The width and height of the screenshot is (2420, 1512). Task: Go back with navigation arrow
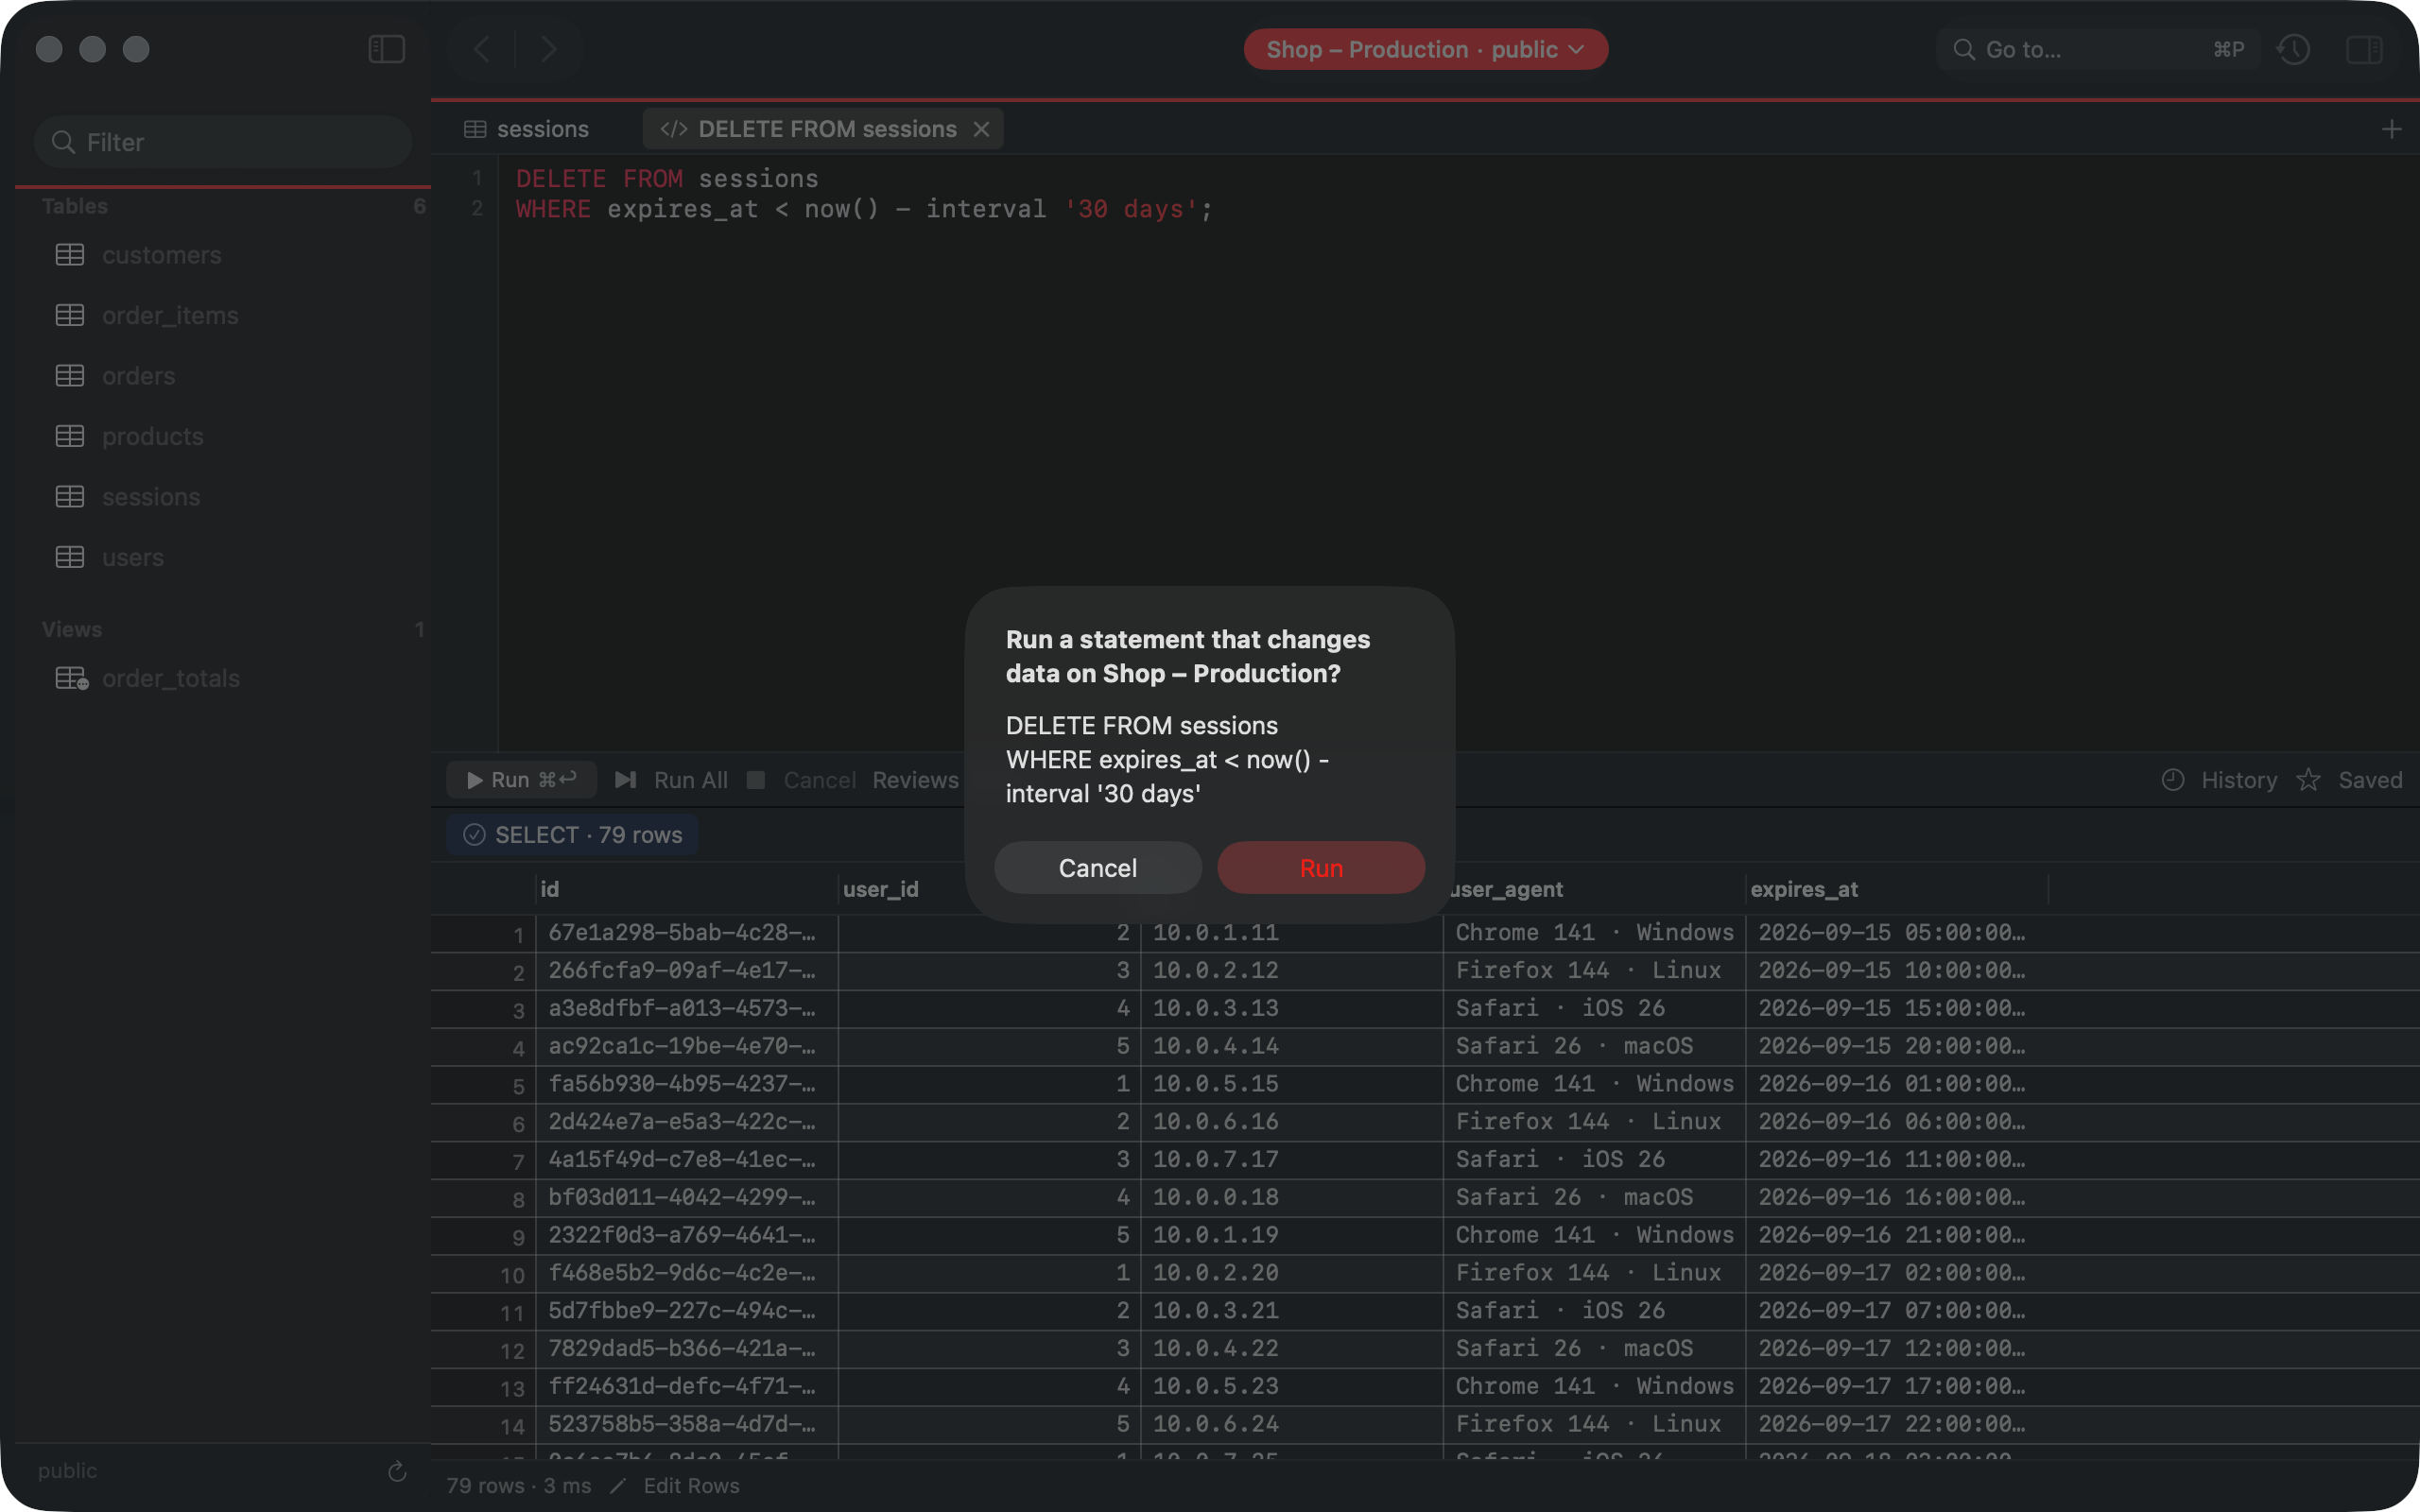point(482,49)
